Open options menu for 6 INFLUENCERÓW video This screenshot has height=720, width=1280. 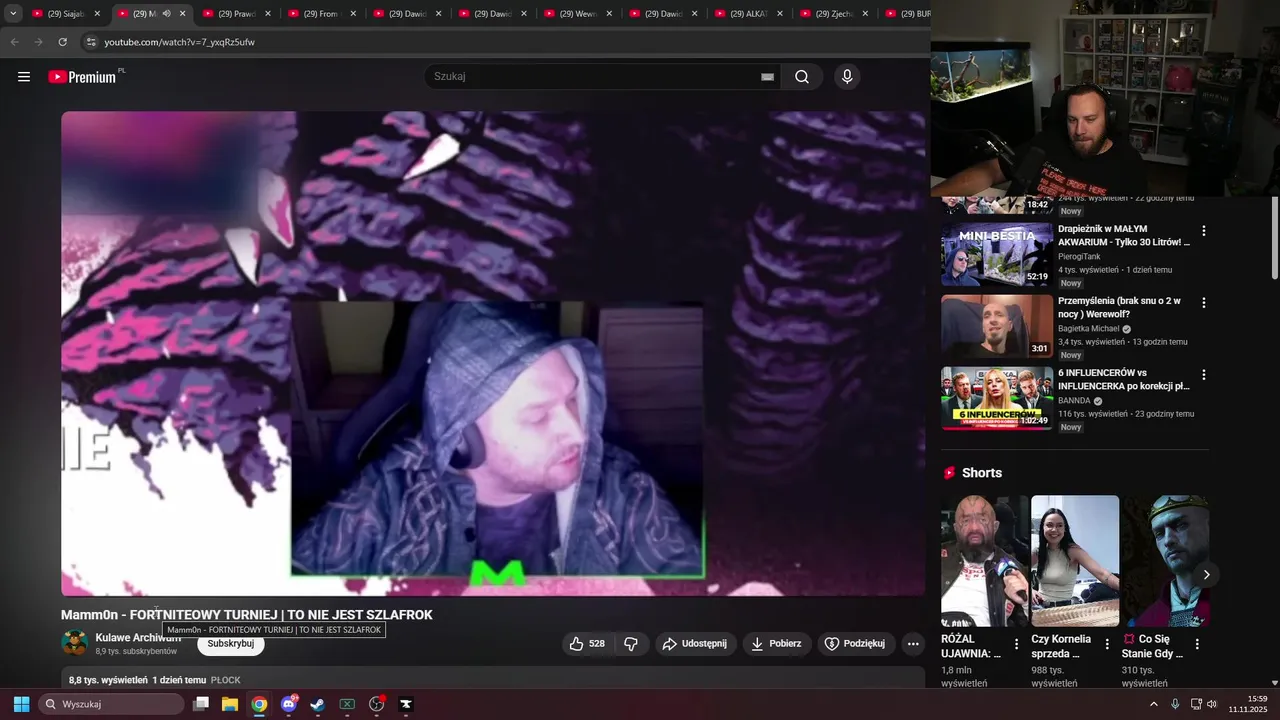coord(1204,375)
